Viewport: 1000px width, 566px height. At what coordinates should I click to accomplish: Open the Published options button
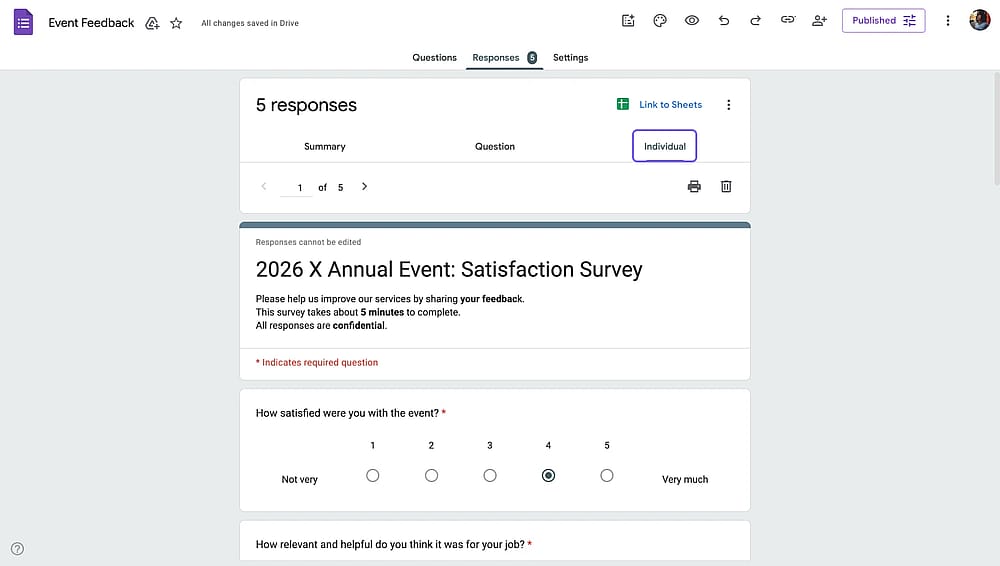(883, 20)
